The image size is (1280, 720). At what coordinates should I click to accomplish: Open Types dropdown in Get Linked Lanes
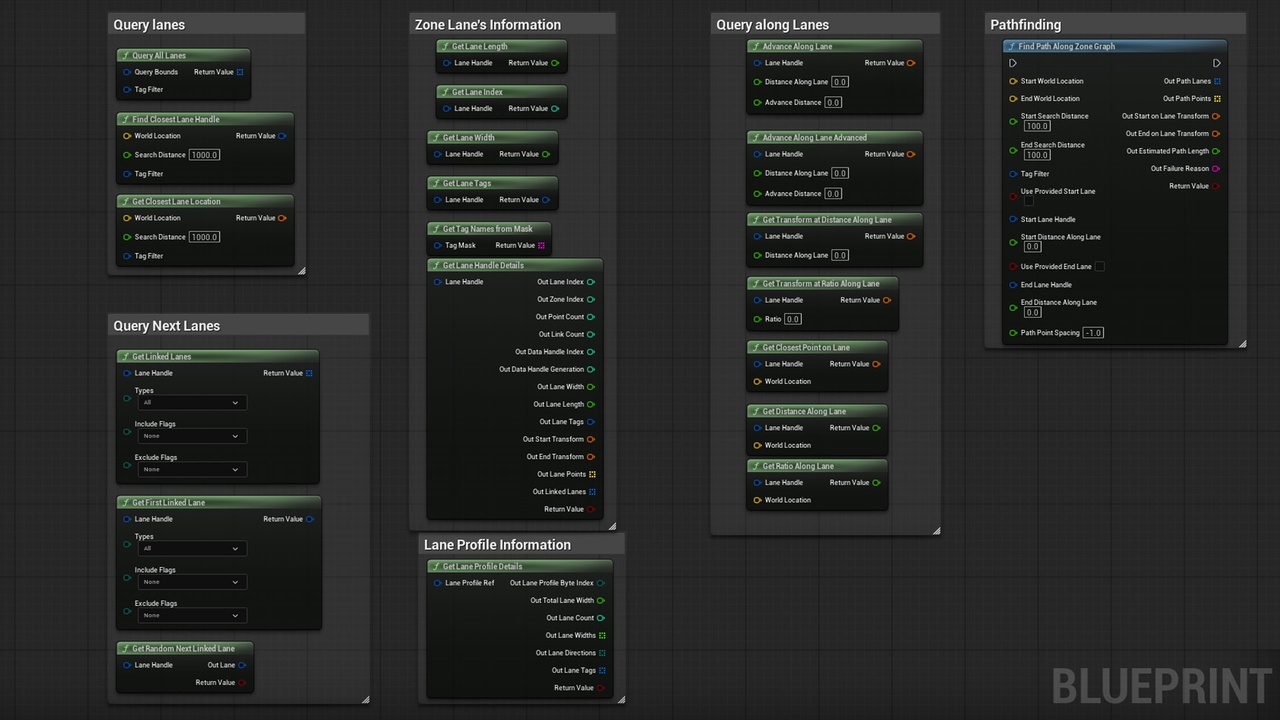coord(191,402)
